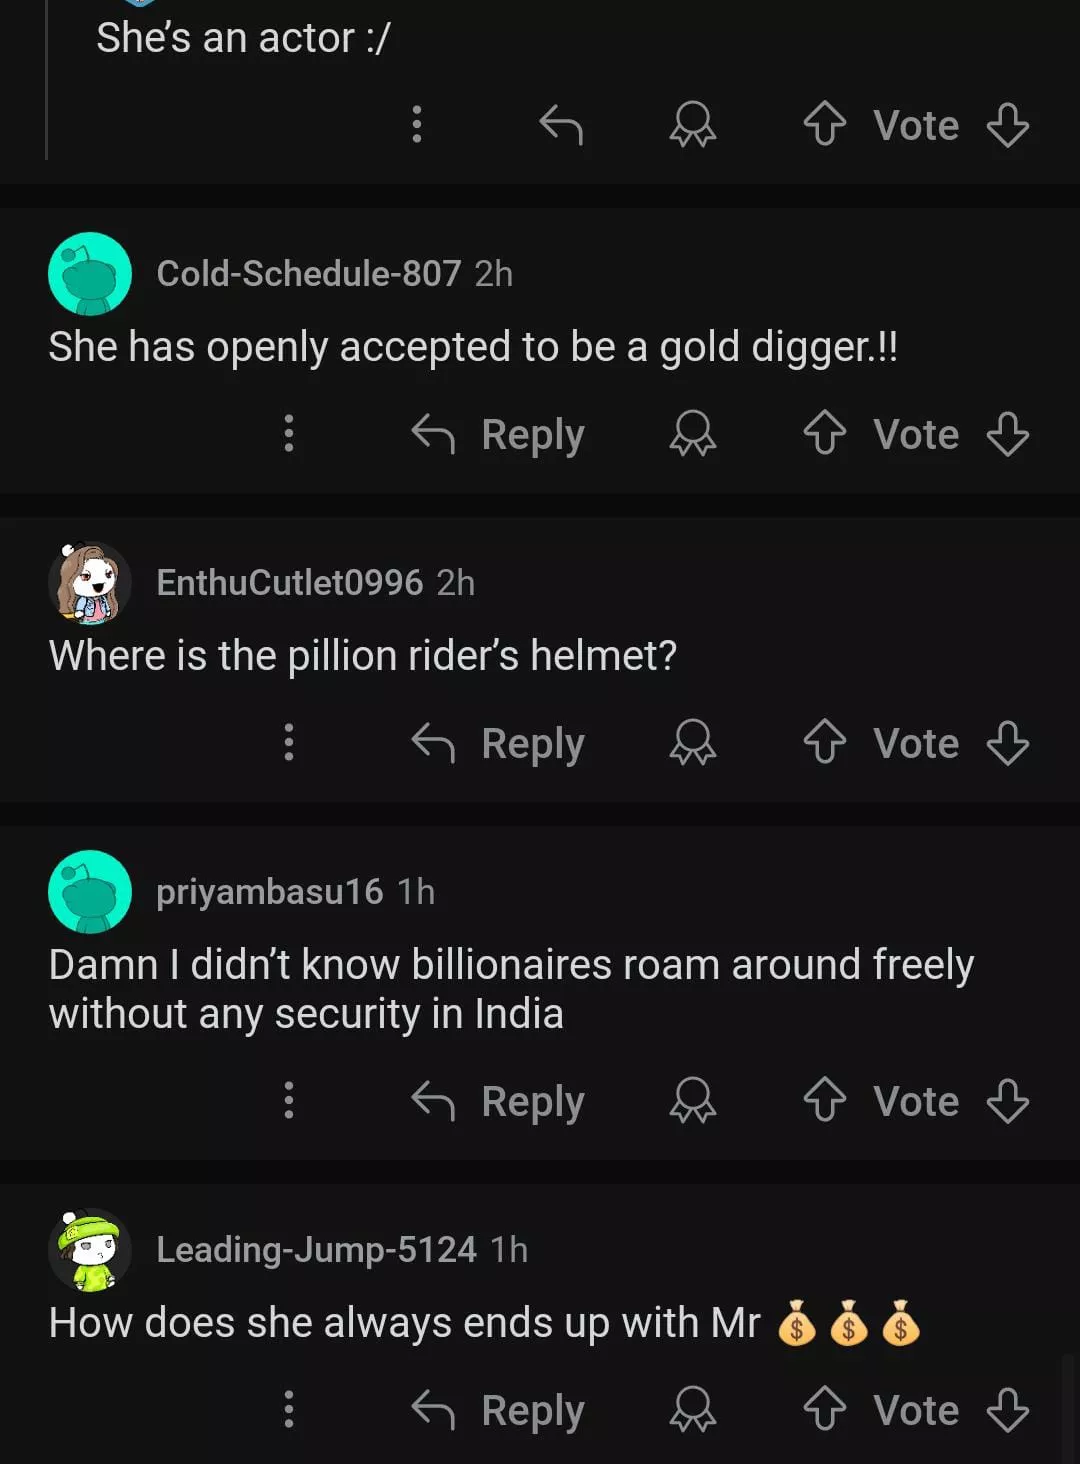Reply to priyambasu16's comment
The width and height of the screenshot is (1080, 1464).
coord(498,1101)
